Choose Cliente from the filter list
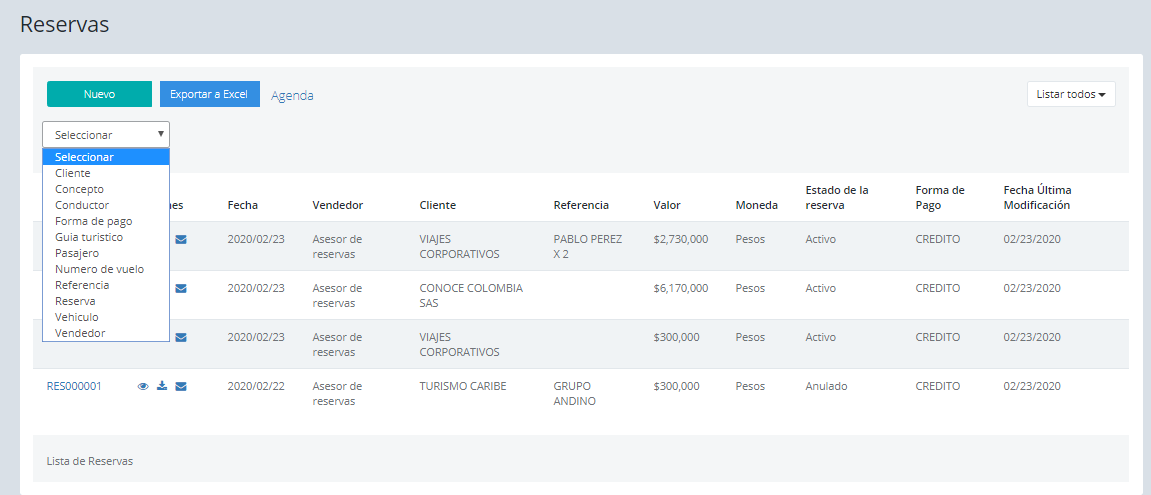The height and width of the screenshot is (495, 1151). (73, 173)
